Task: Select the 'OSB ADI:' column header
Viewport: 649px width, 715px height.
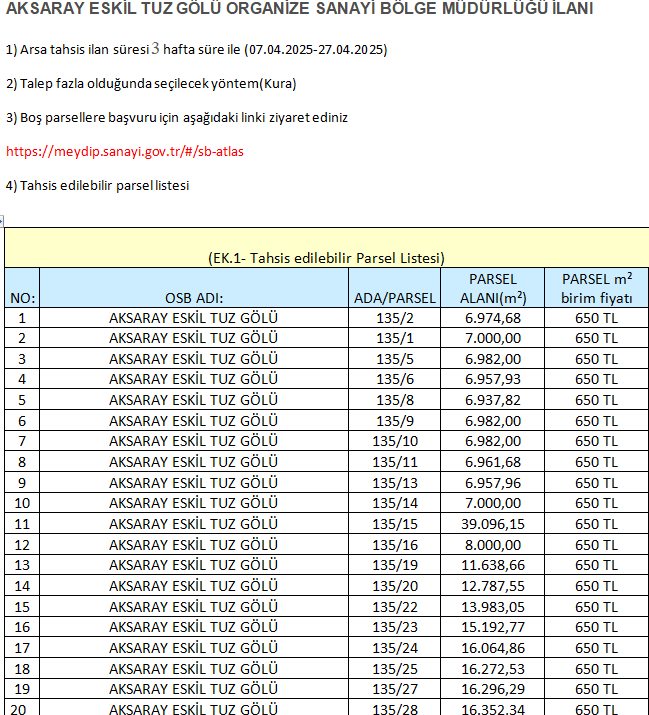Action: click(x=193, y=297)
